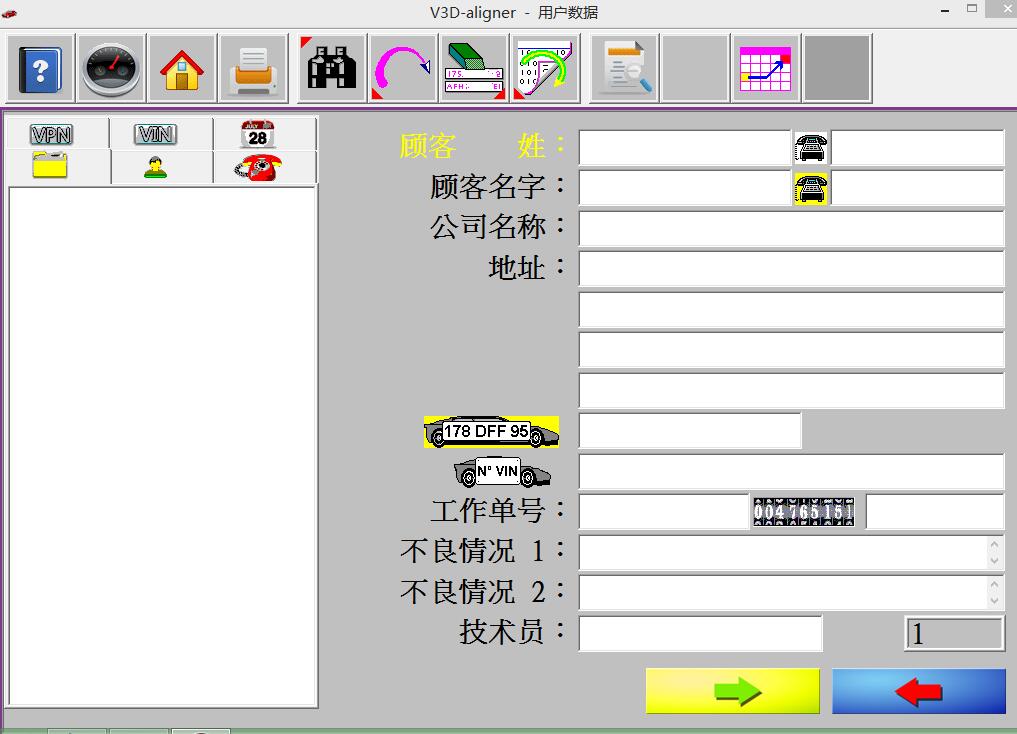Click the 公司名称 input field

click(x=790, y=229)
